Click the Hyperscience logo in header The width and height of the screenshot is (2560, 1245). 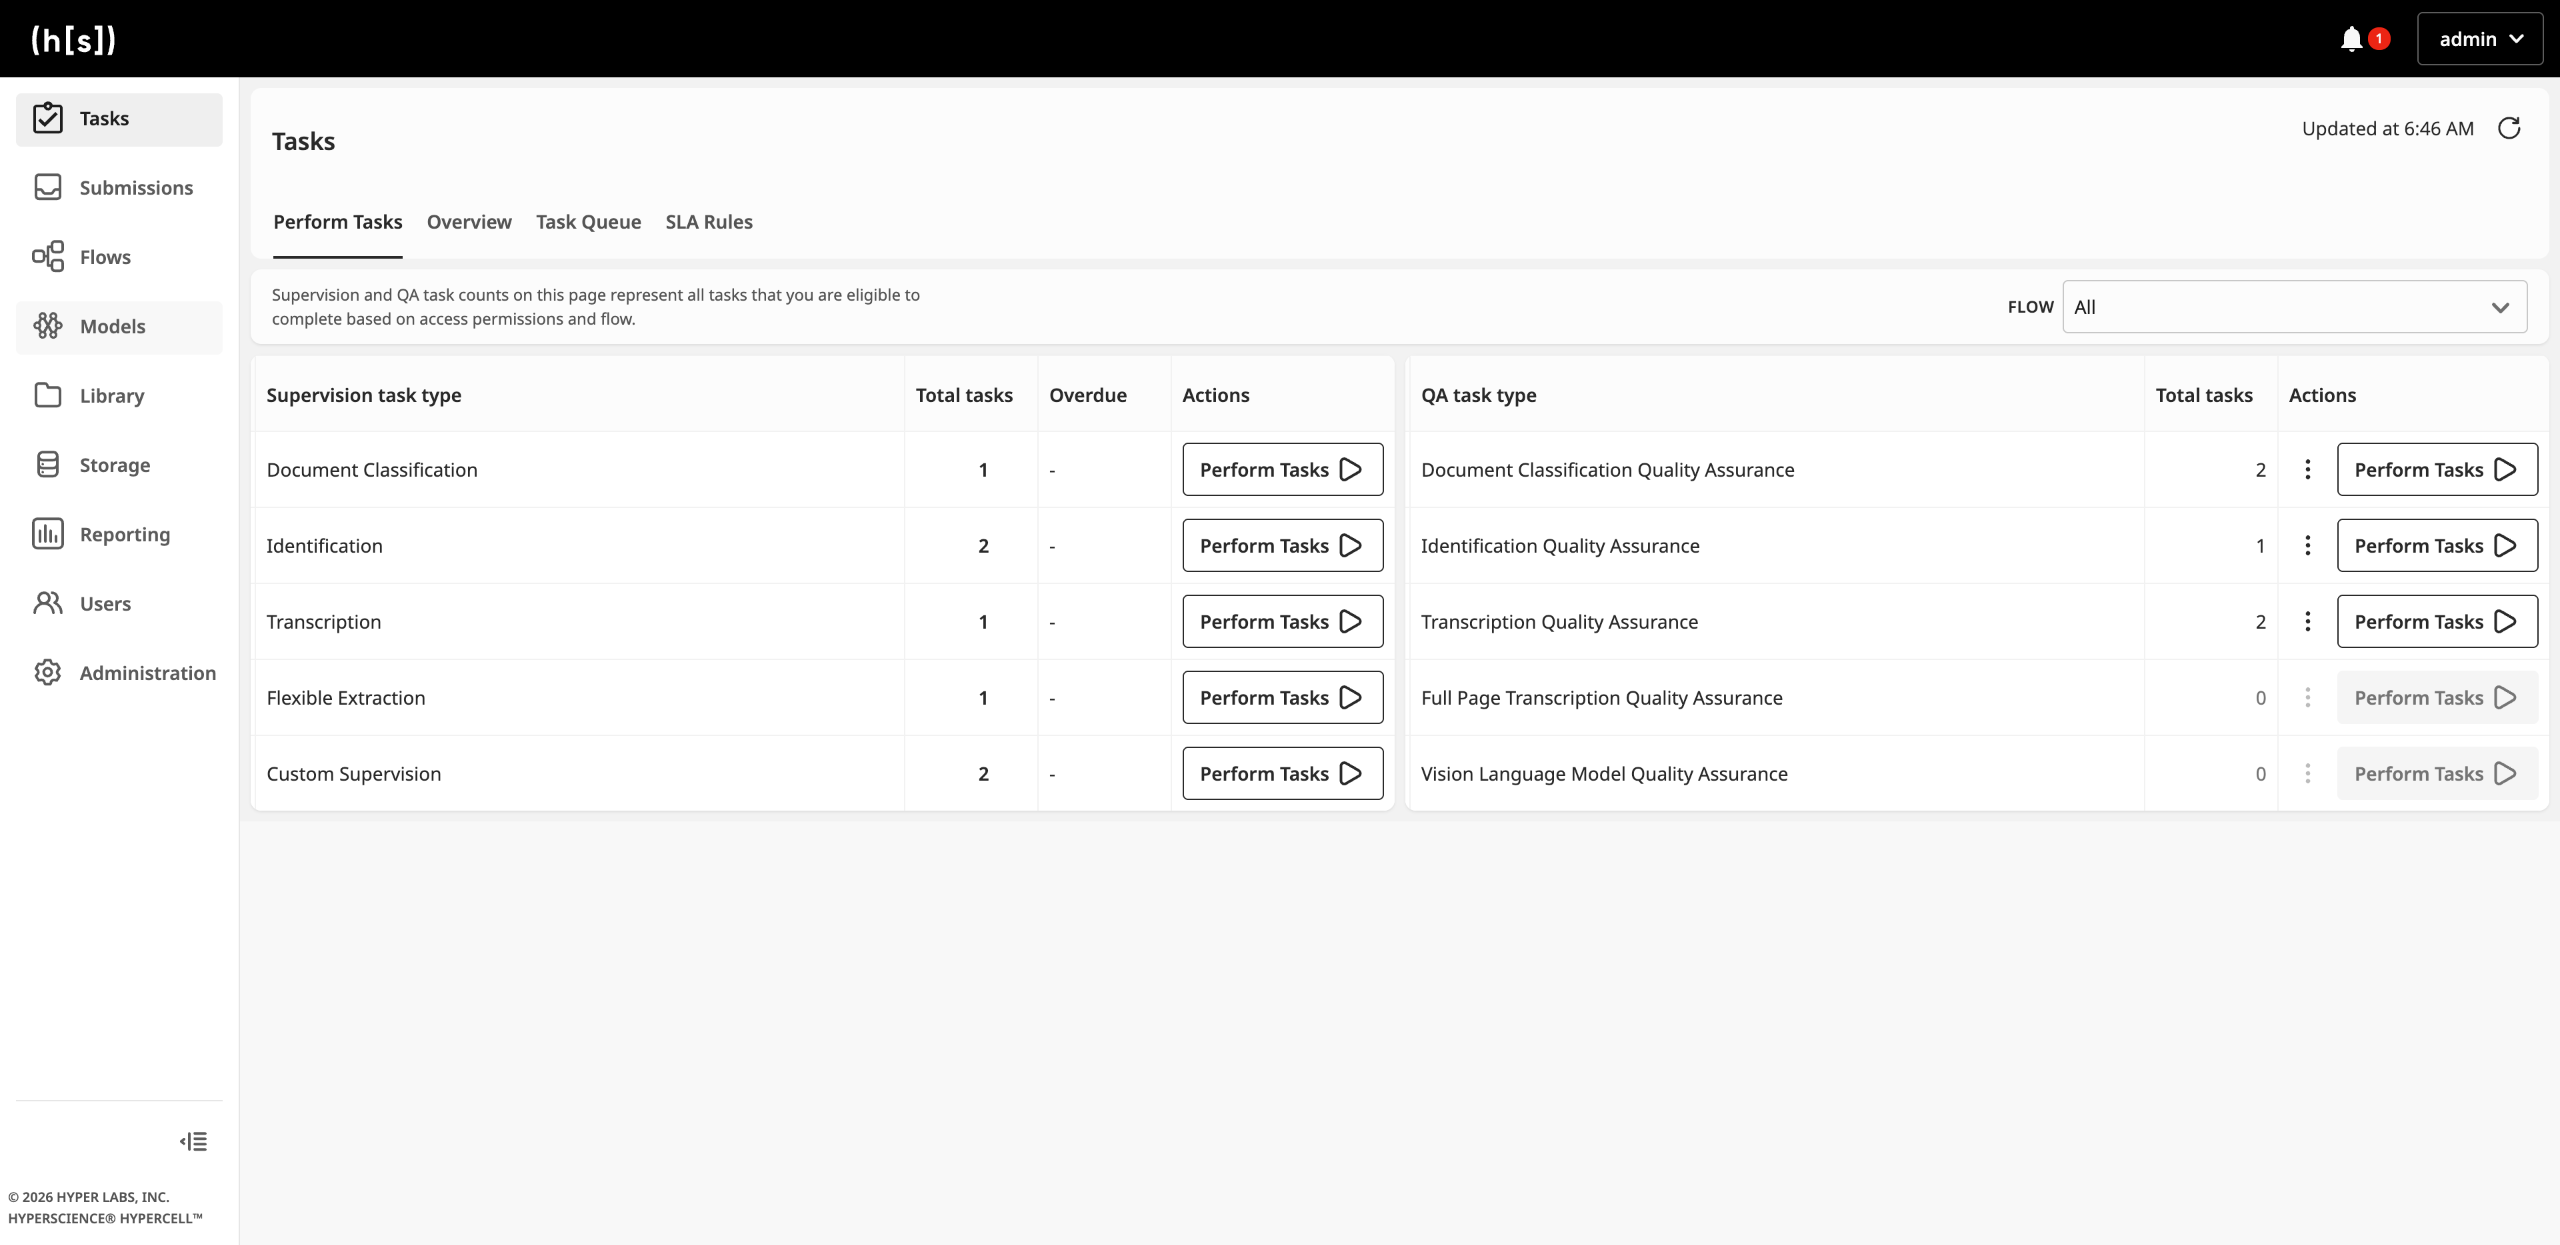click(x=74, y=39)
